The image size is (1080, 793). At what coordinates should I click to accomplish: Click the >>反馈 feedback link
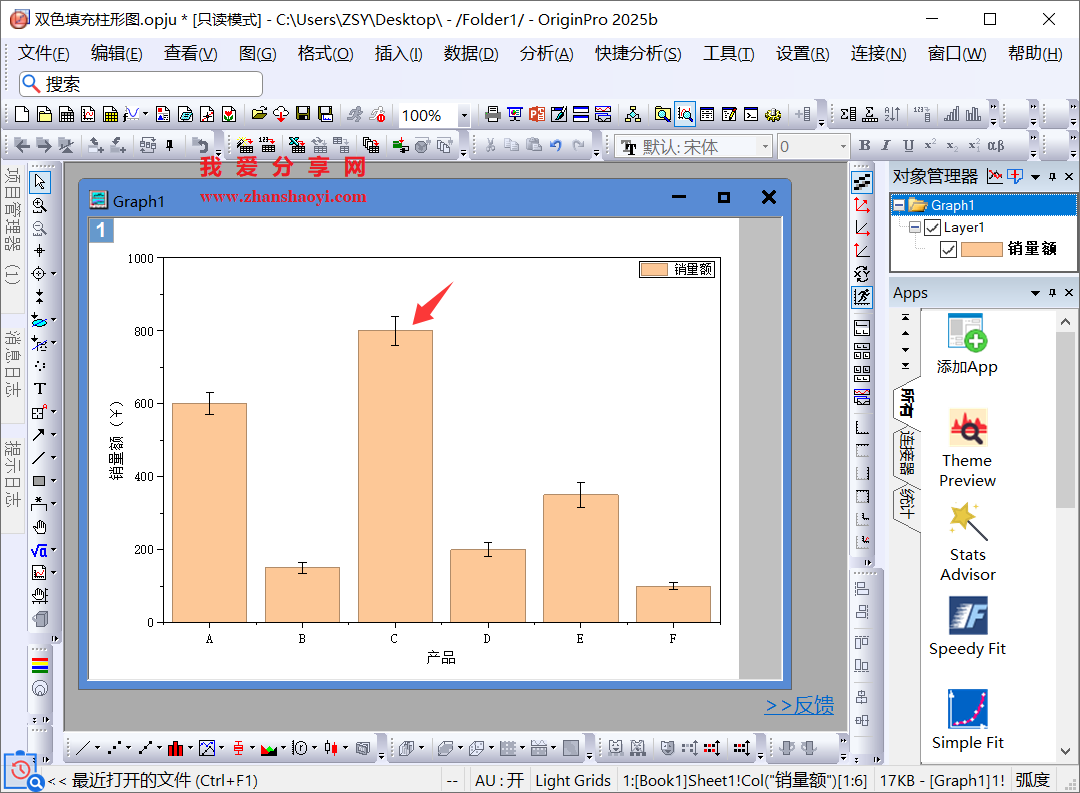(x=799, y=706)
